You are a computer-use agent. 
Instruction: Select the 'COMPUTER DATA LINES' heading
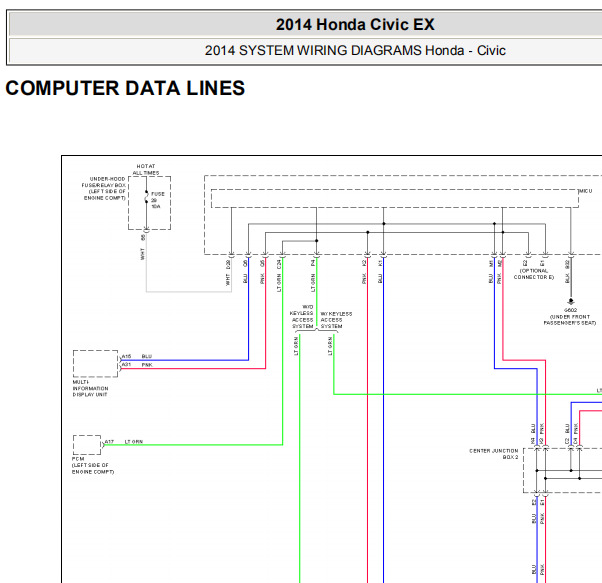(x=125, y=88)
